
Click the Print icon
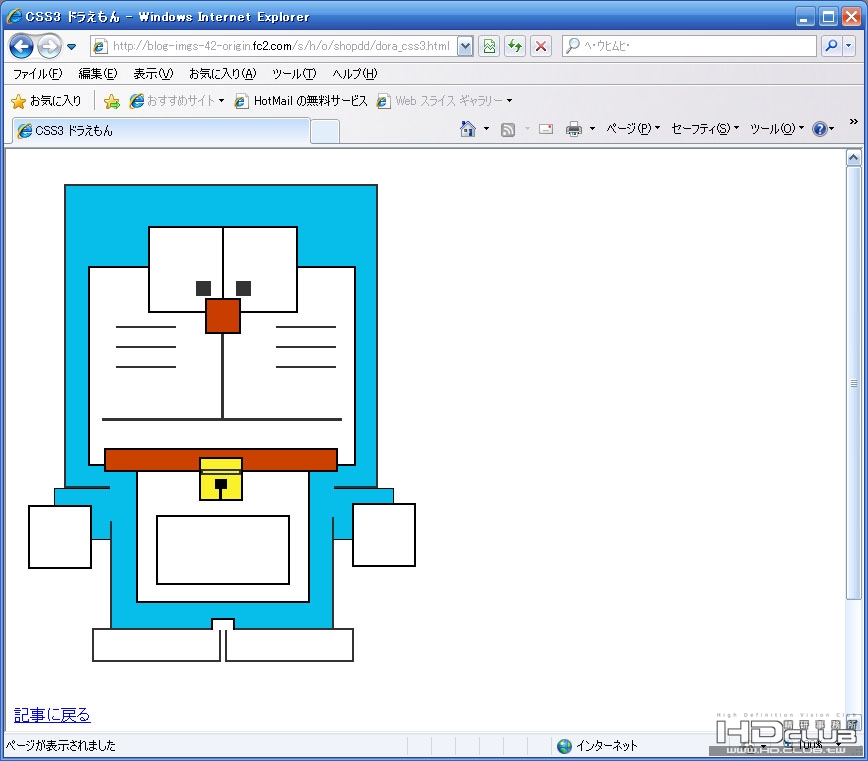574,130
